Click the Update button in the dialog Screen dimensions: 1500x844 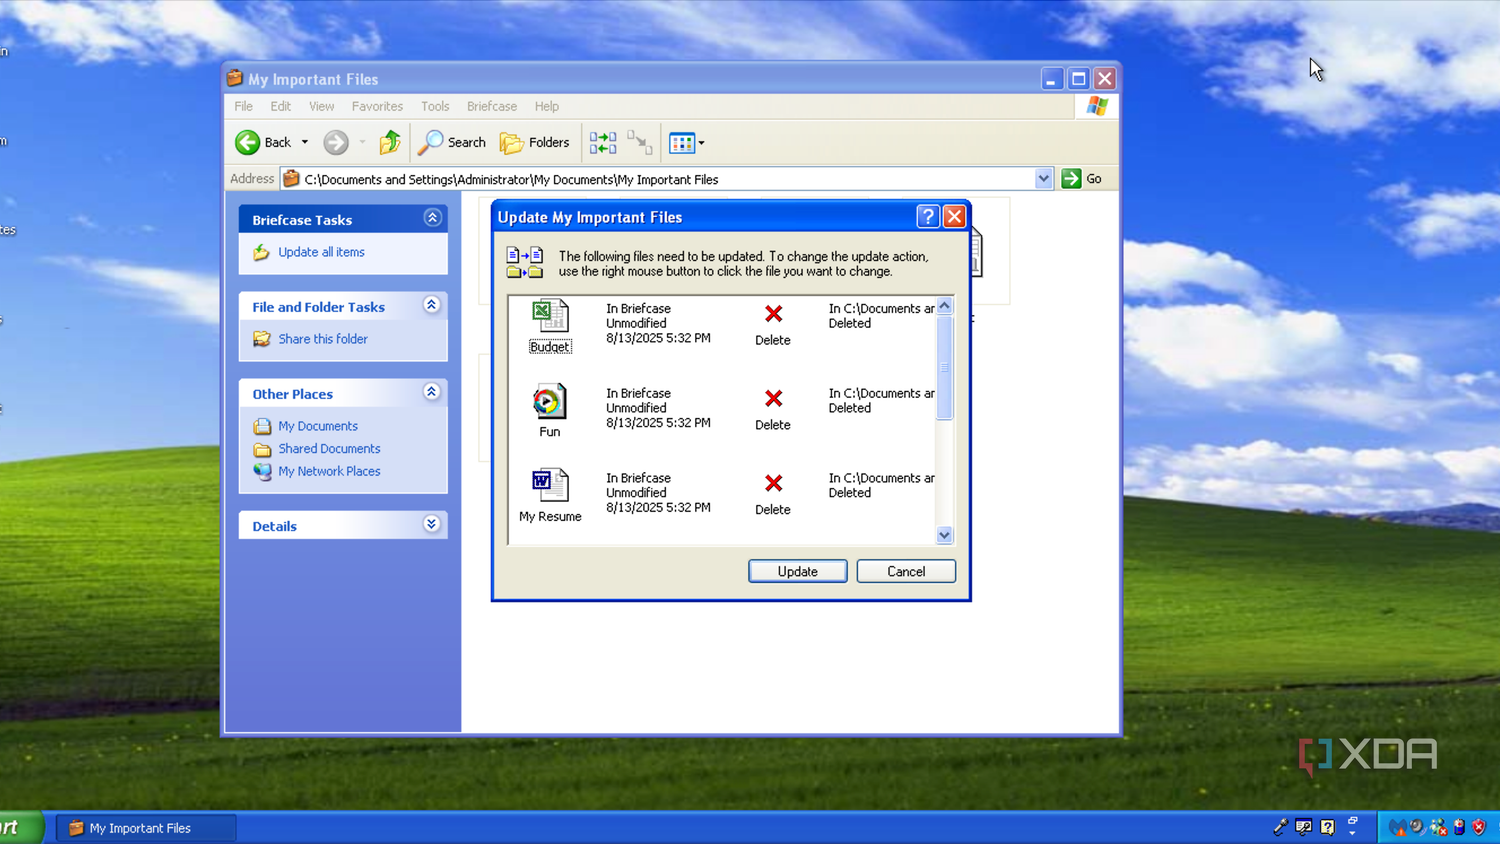pyautogui.click(x=797, y=571)
